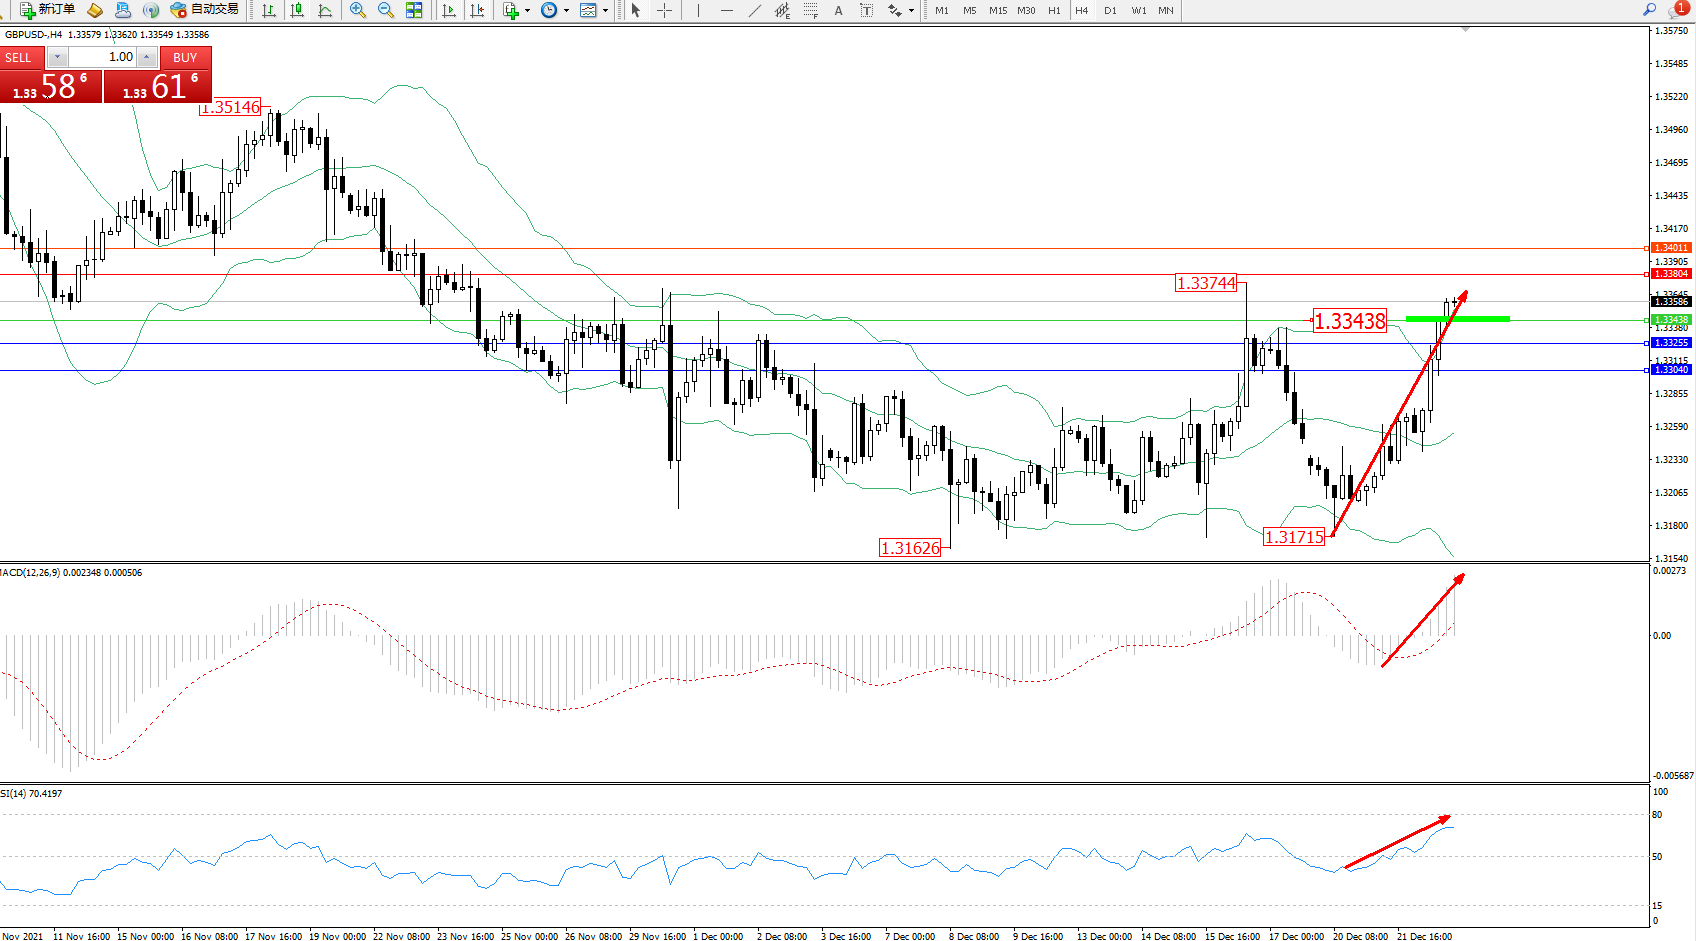1696x941 pixels.
Task: Click the 新订单 new order button
Action: (47, 10)
